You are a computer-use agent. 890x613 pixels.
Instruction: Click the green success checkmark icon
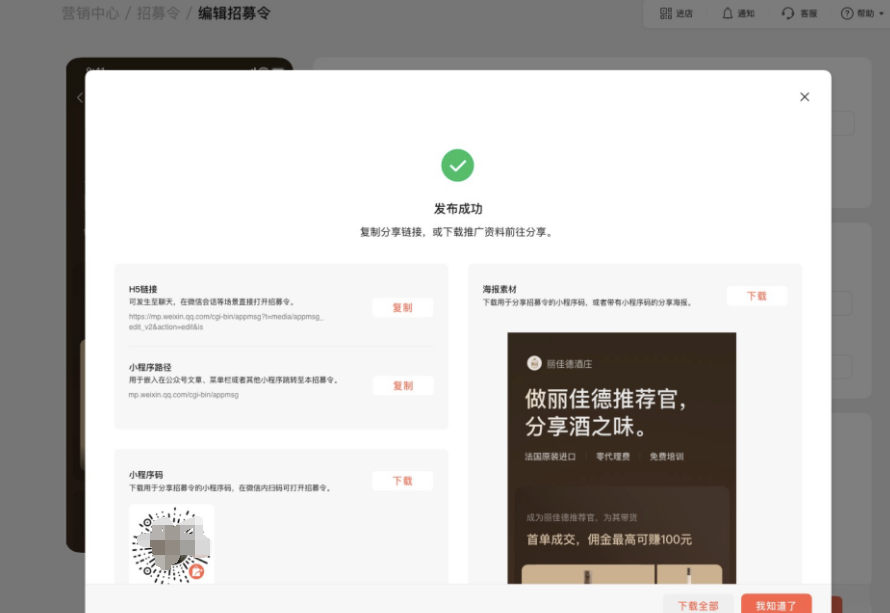(x=457, y=165)
